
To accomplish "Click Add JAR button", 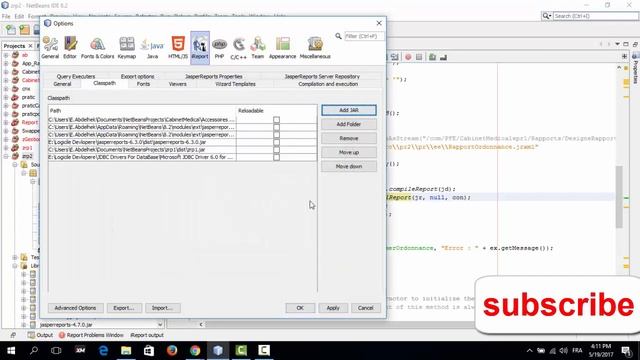I will pos(349,110).
